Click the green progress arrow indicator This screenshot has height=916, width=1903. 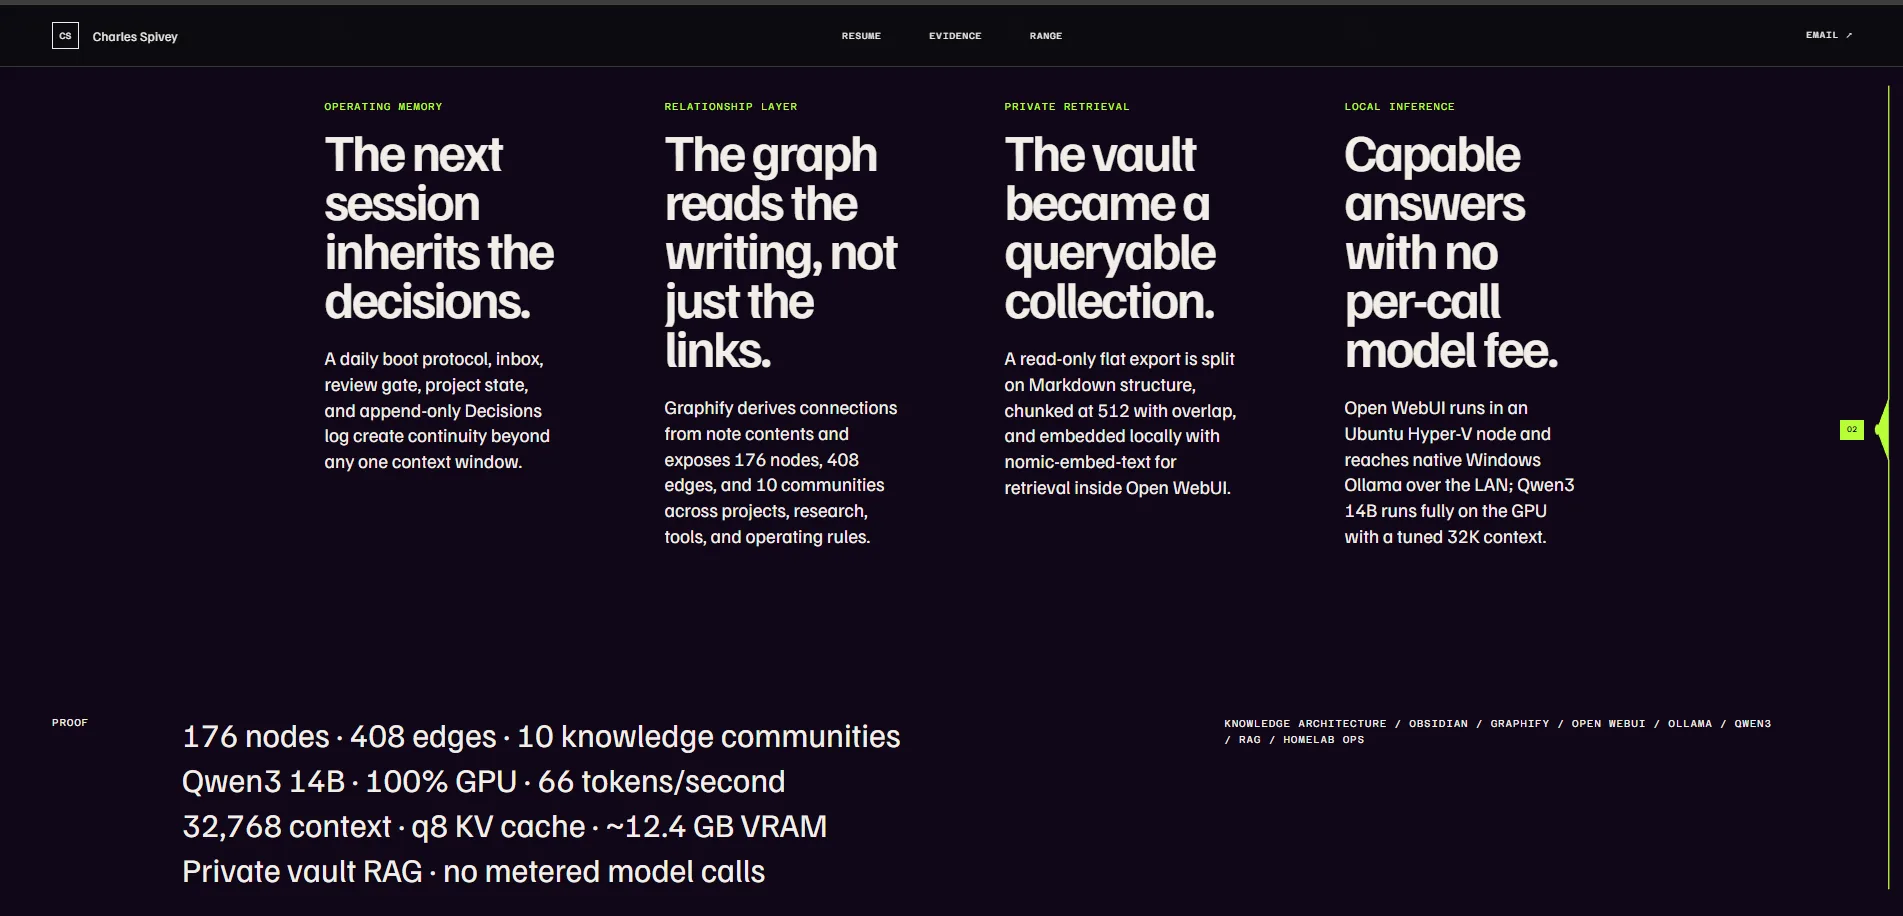pyautogui.click(x=1882, y=429)
